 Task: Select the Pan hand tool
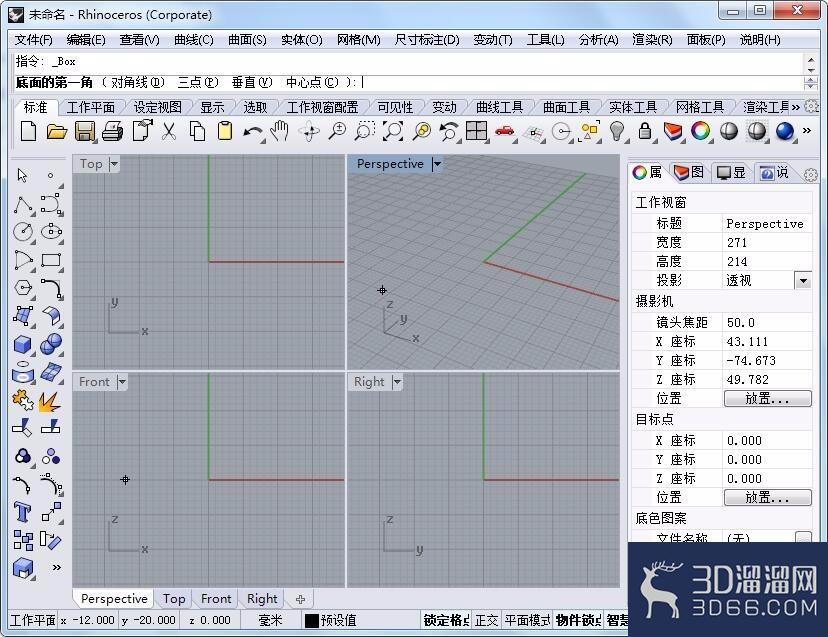(280, 131)
